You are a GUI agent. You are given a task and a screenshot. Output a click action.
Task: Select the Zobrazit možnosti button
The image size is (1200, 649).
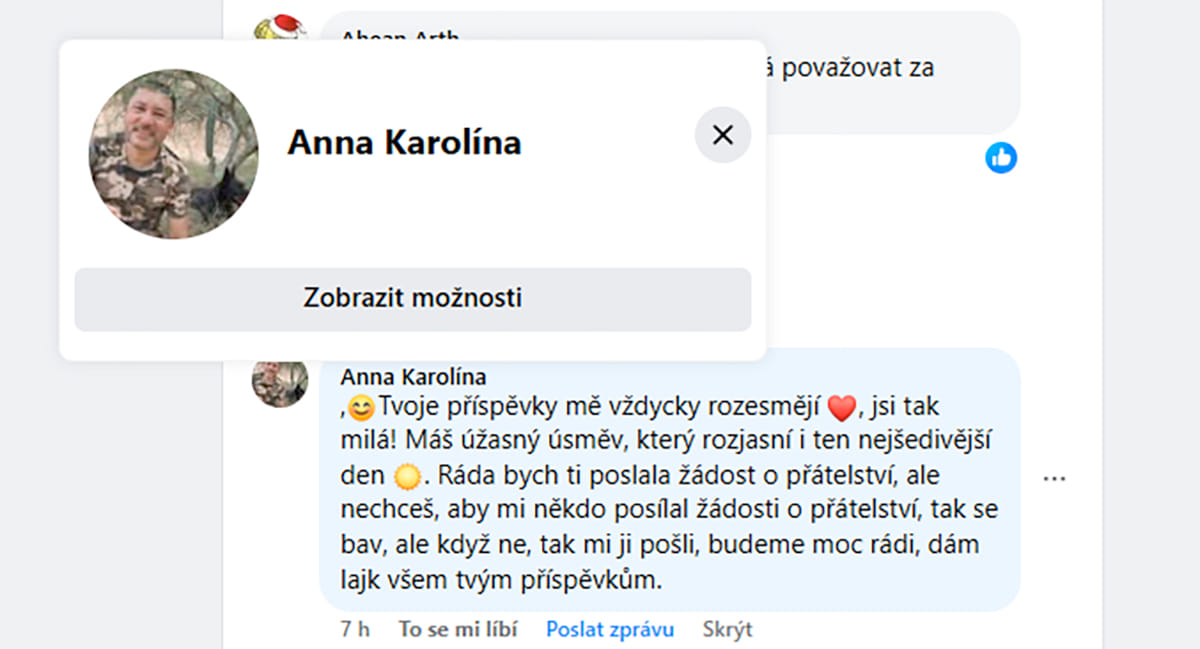click(x=412, y=300)
